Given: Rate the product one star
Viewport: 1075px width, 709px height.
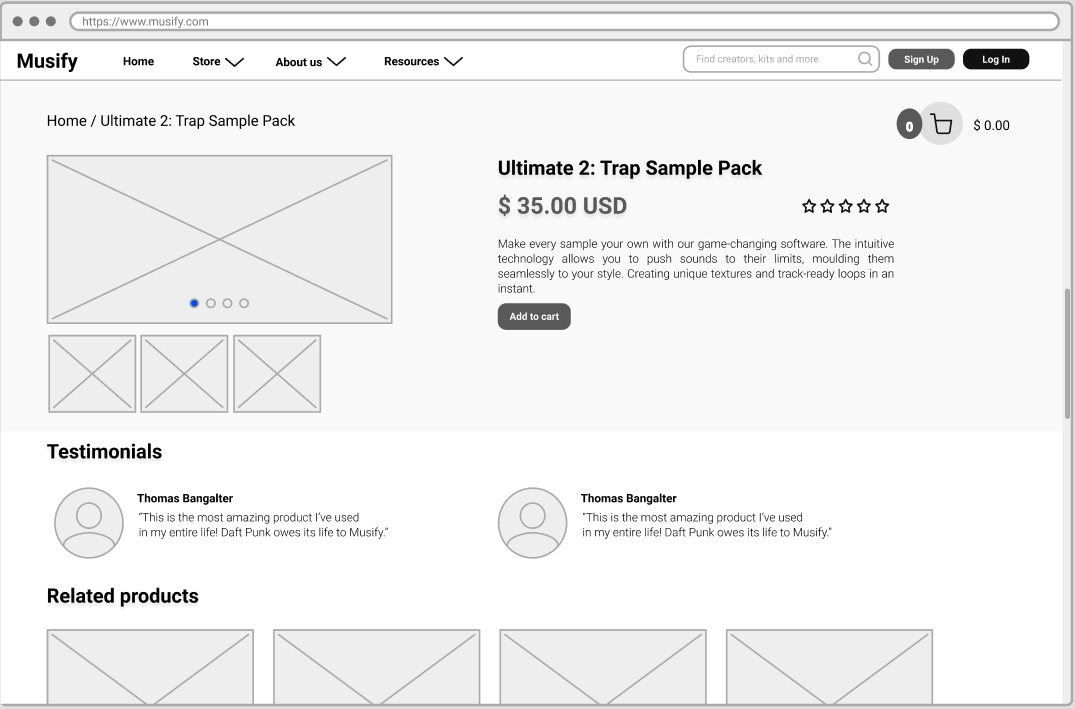Looking at the screenshot, I should 809,206.
